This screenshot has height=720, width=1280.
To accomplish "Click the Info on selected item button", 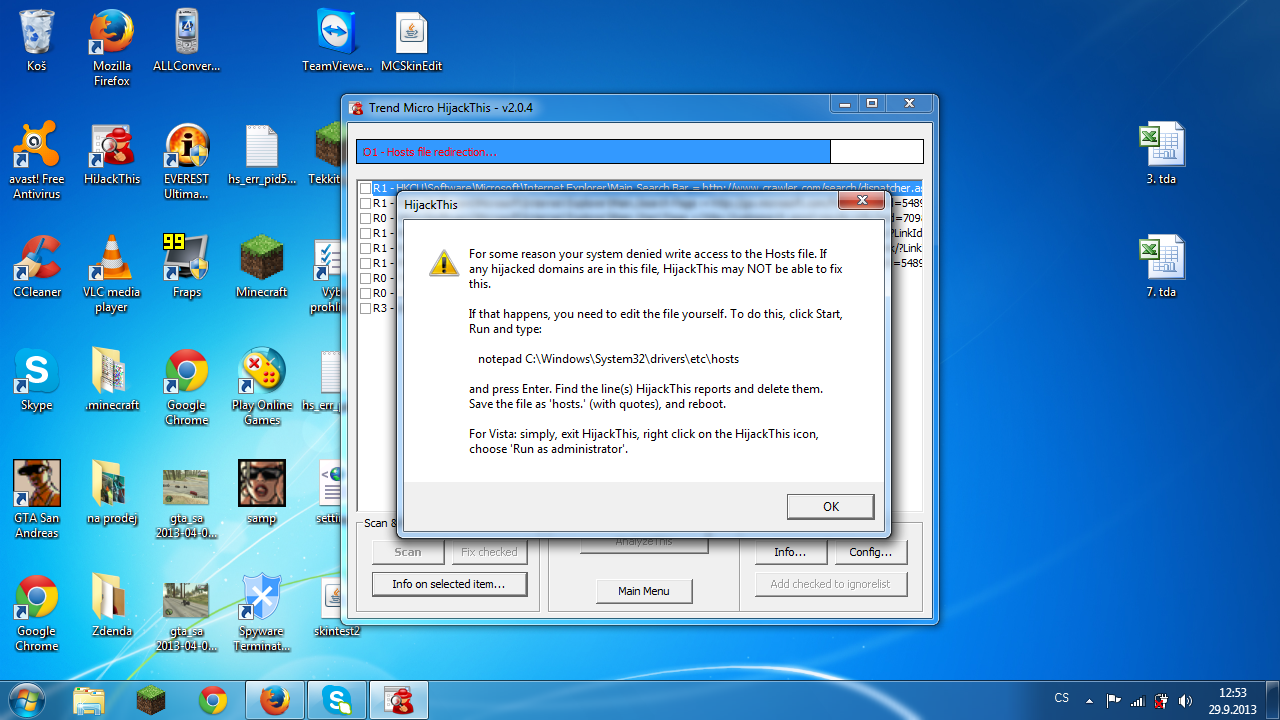I will pos(449,584).
